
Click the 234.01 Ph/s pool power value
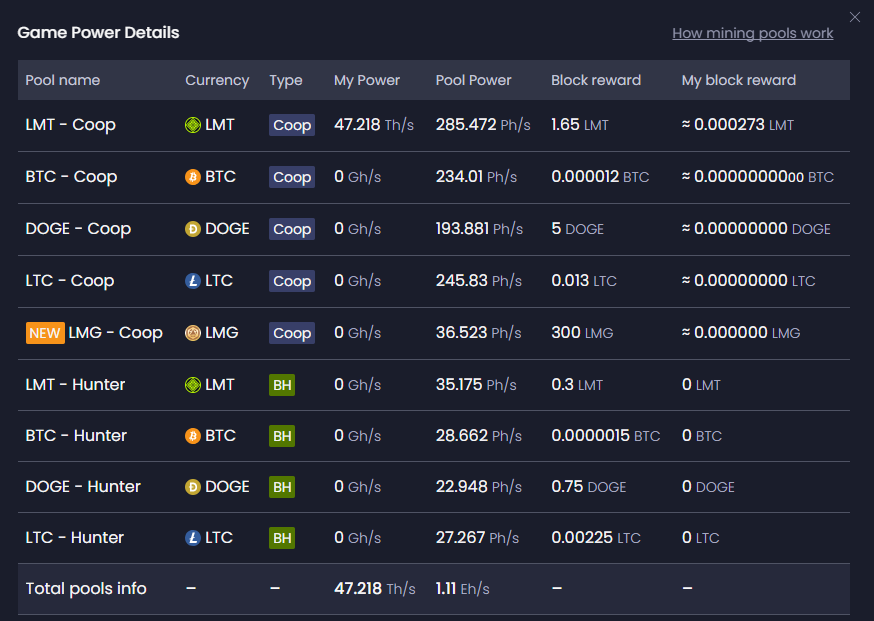[x=477, y=177]
